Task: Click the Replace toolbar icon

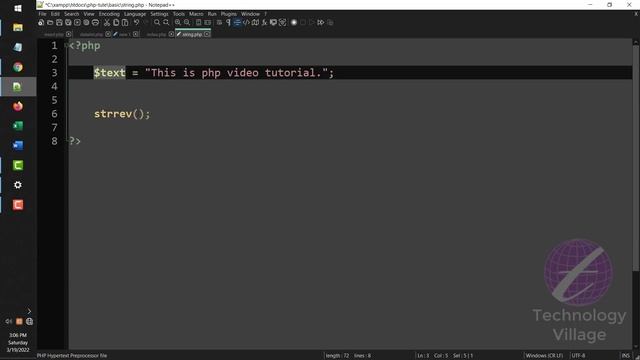Action: point(166,22)
